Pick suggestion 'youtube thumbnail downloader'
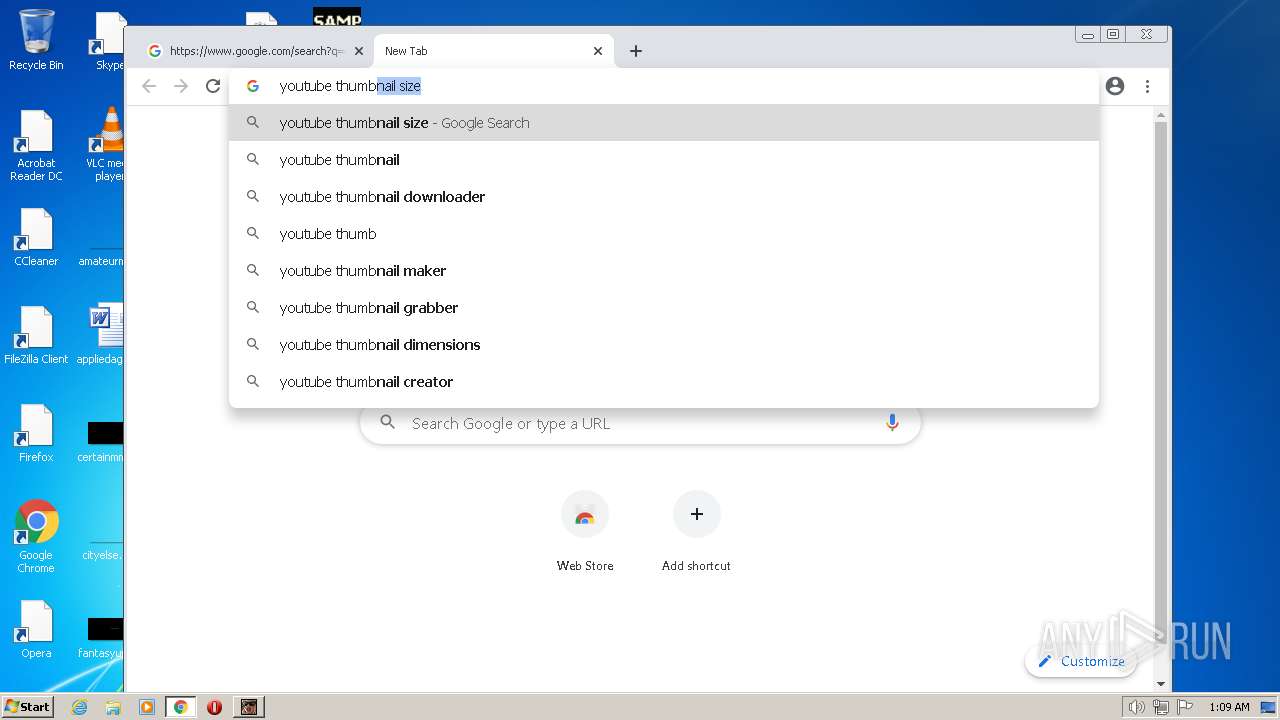The image size is (1280, 720). pos(664,197)
